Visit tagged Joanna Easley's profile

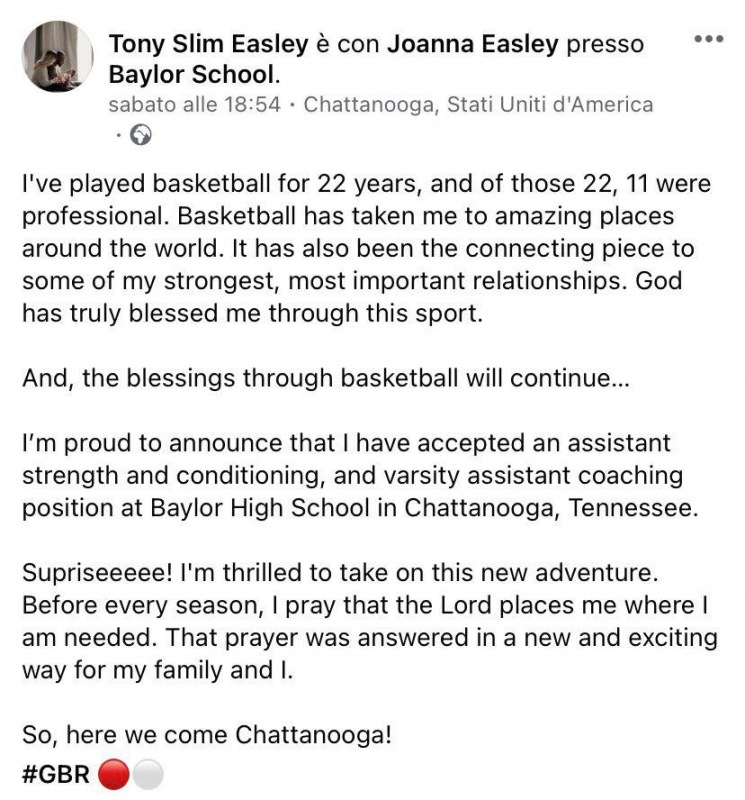472,44
